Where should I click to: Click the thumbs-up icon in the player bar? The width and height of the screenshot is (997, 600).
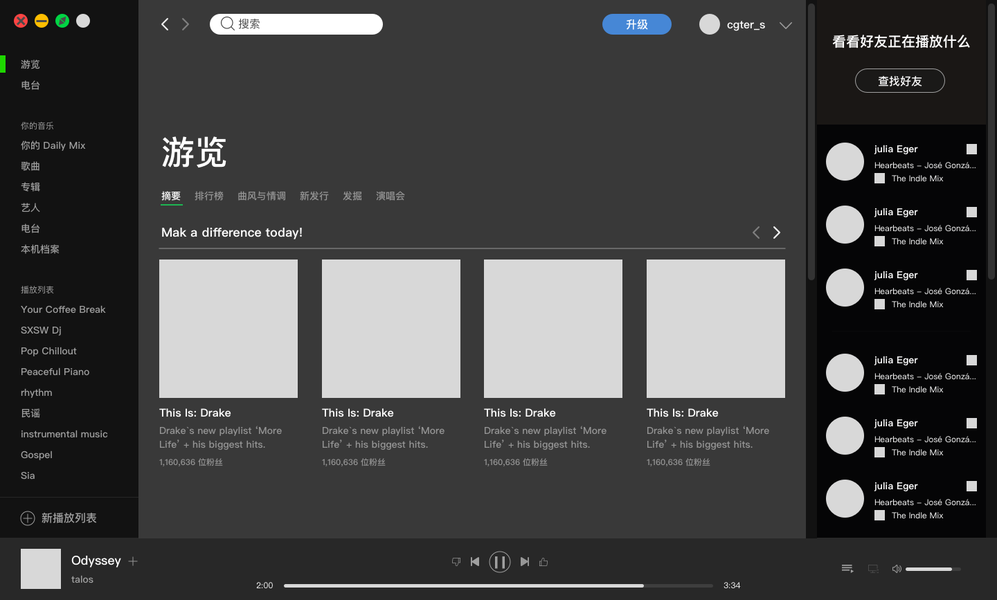pyautogui.click(x=544, y=562)
